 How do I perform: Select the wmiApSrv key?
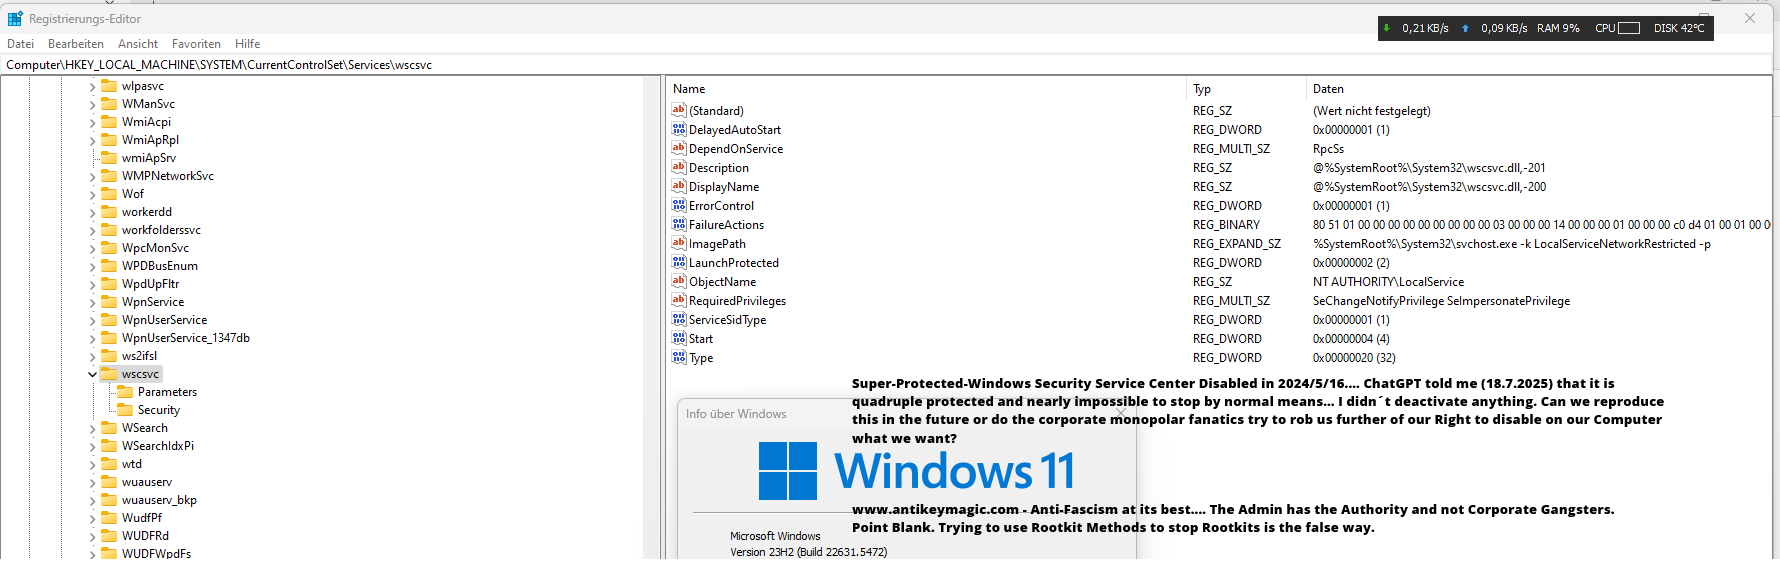(x=149, y=158)
